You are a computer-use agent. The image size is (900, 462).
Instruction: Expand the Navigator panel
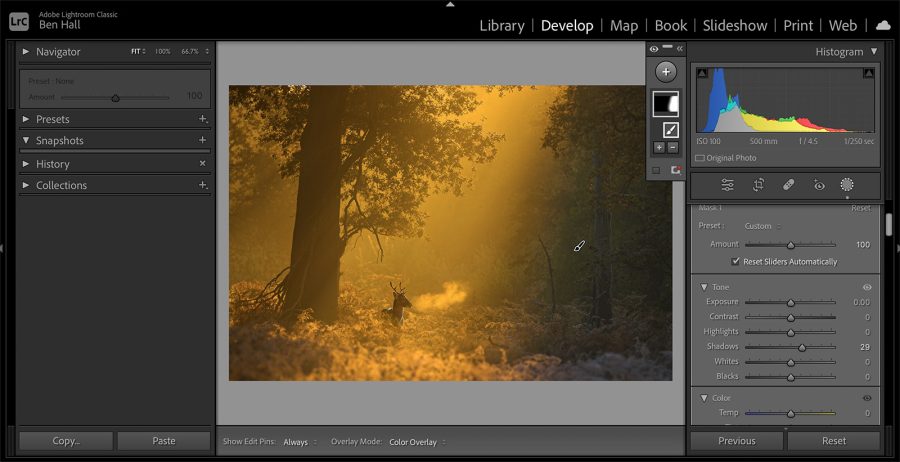[x=25, y=52]
